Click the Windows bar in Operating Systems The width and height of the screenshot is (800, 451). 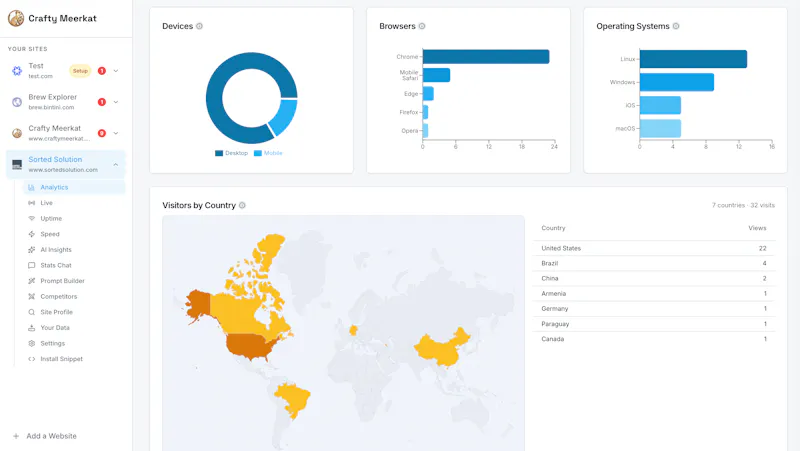point(677,82)
